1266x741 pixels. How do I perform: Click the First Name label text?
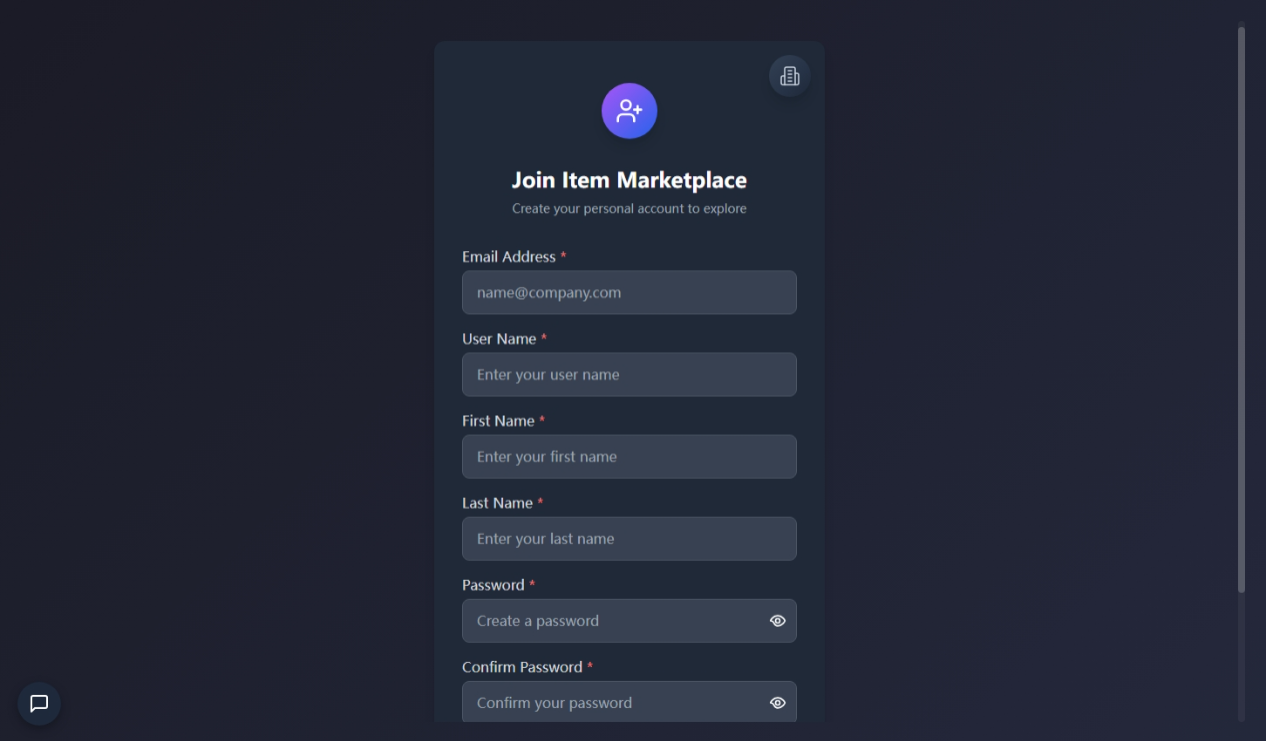[498, 421]
